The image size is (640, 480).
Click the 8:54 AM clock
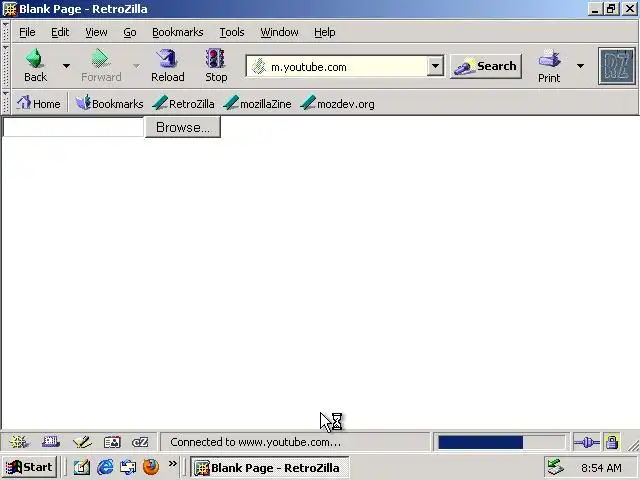pyautogui.click(x=601, y=468)
